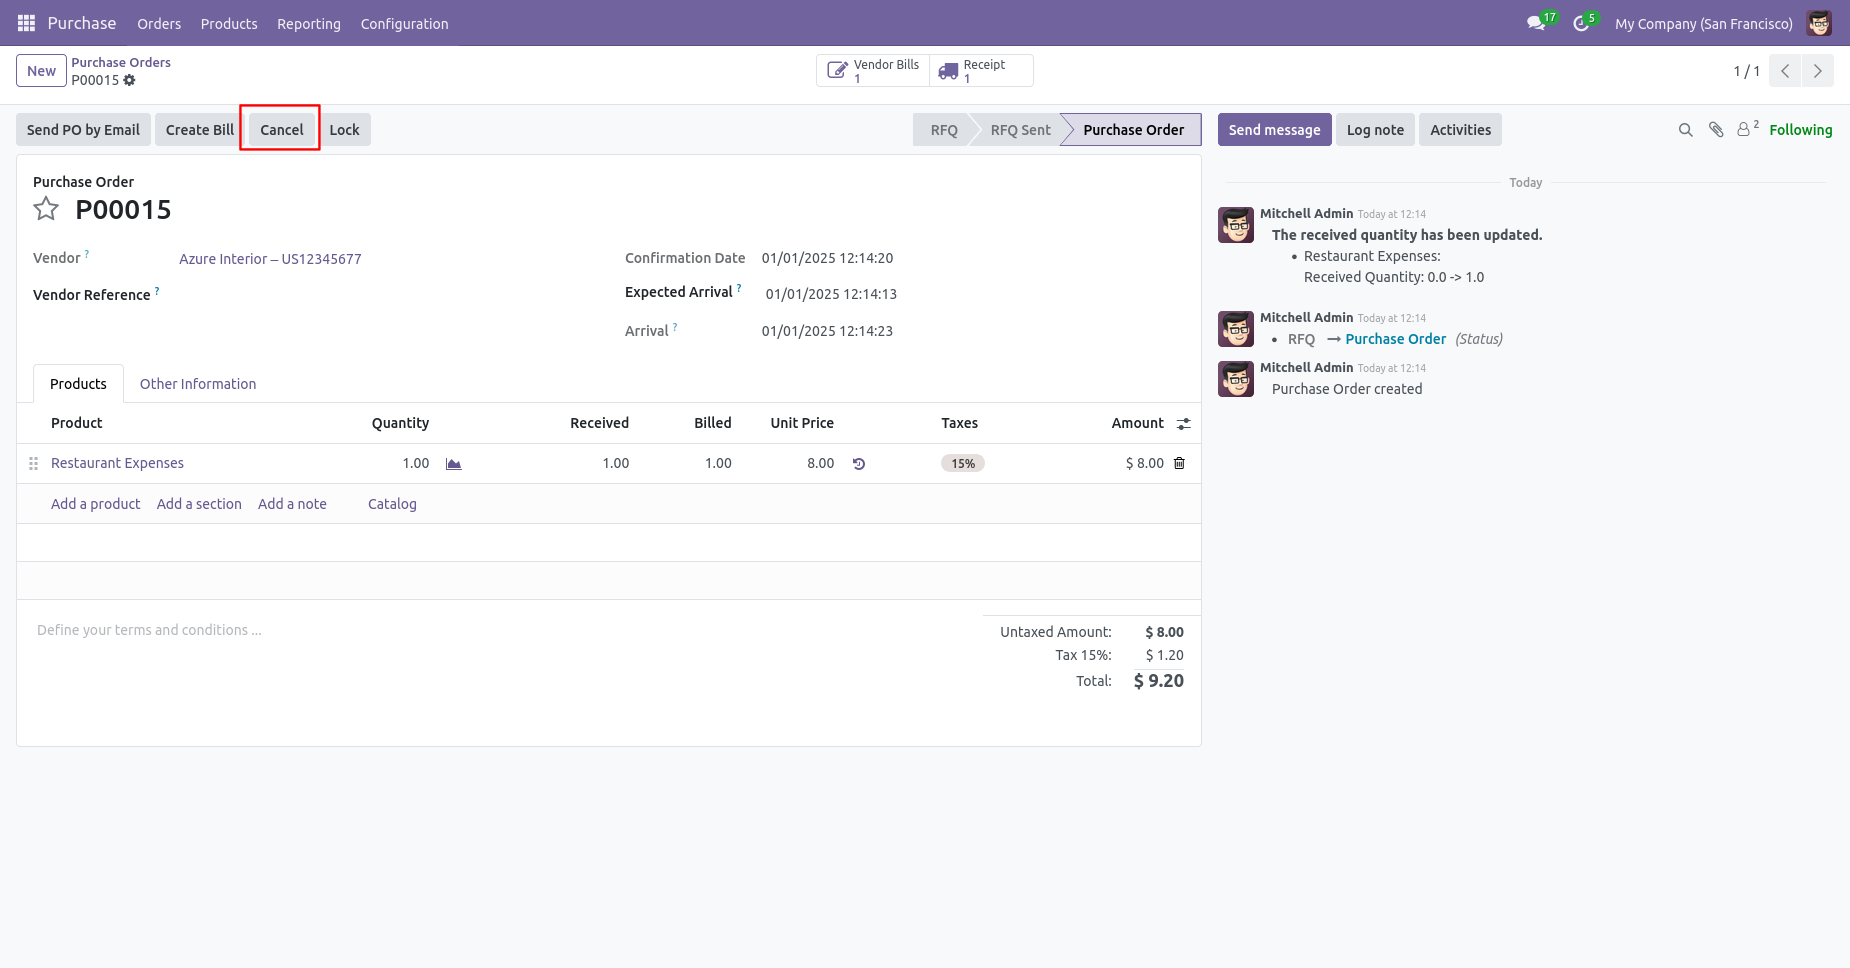Click the paperclip attachments icon
This screenshot has width=1850, height=968.
tap(1716, 130)
